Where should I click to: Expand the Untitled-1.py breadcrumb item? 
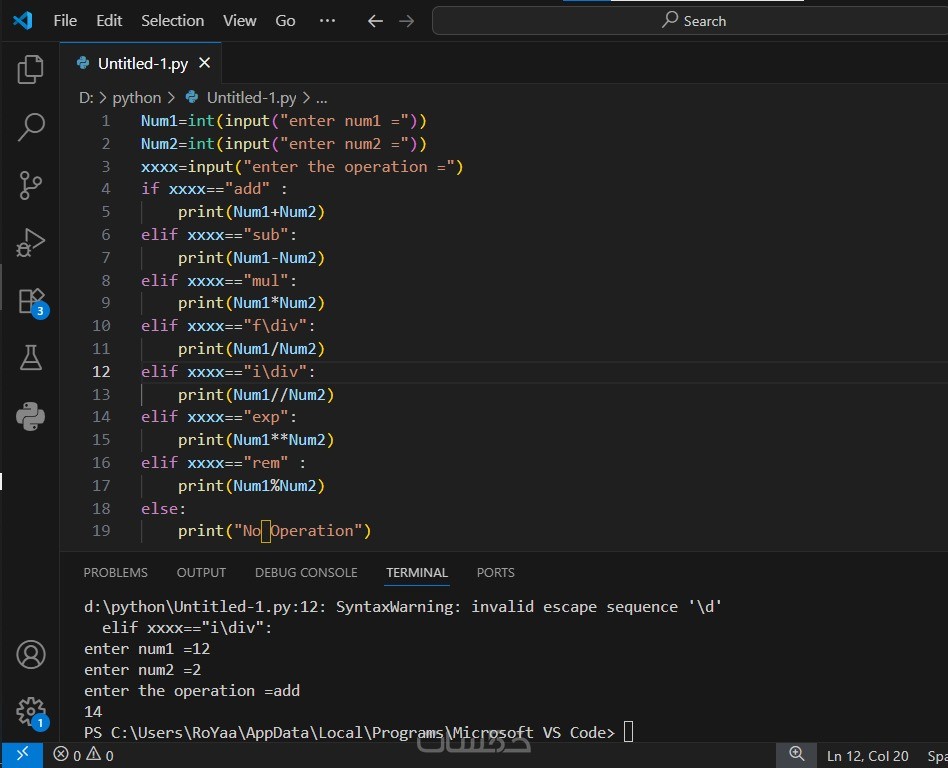[x=250, y=98]
